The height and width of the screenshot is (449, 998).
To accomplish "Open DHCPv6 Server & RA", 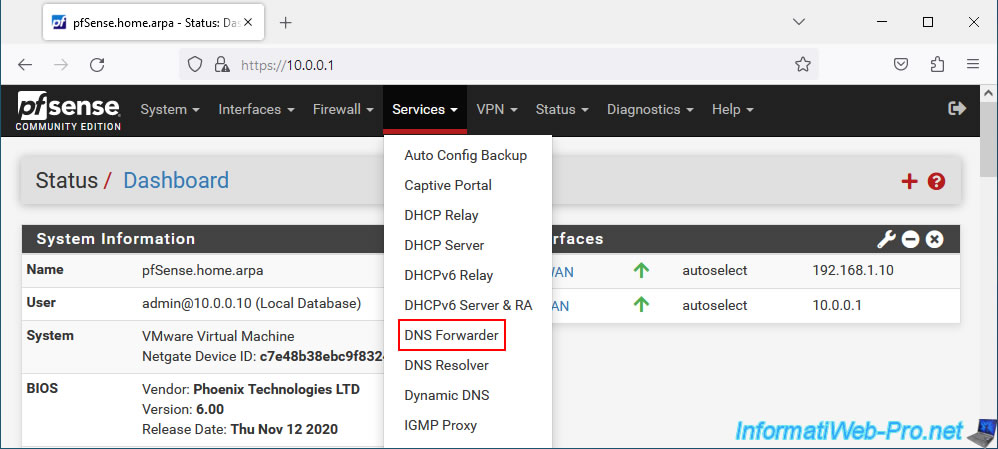I will pos(468,305).
